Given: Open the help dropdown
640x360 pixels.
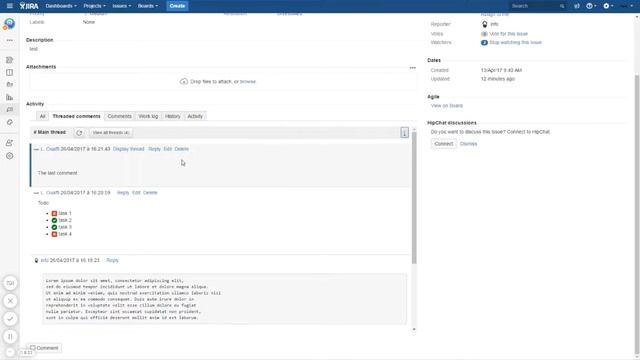Looking at the screenshot, I should [591, 6].
